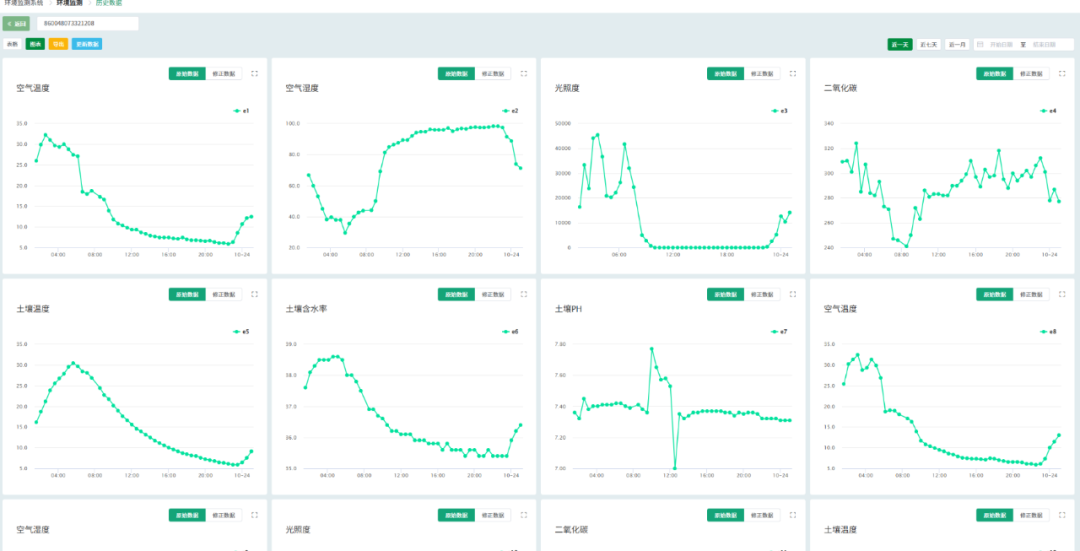Viewport: 1080px width, 551px height.
Task: Go back with the 返回 button
Action: pyautogui.click(x=16, y=23)
